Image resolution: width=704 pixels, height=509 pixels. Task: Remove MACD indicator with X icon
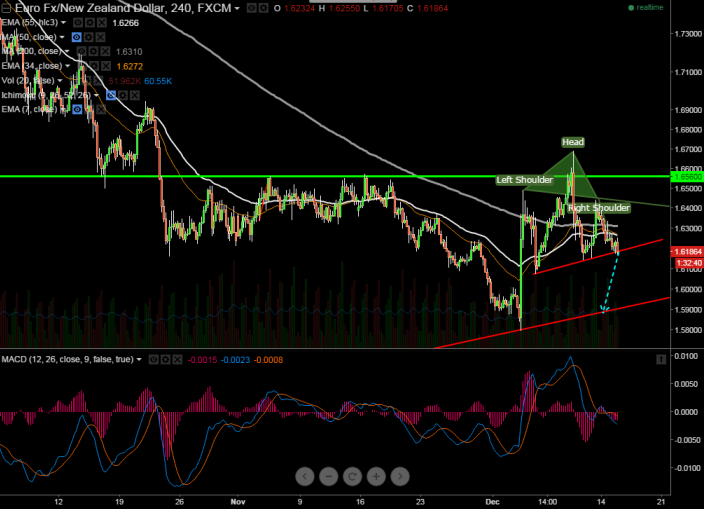(x=177, y=360)
